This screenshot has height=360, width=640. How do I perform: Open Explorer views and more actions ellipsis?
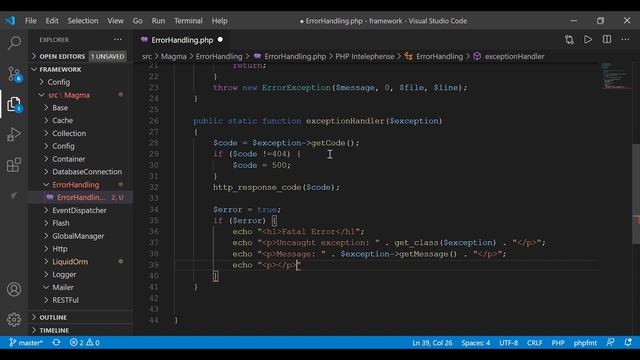pyautogui.click(x=118, y=40)
